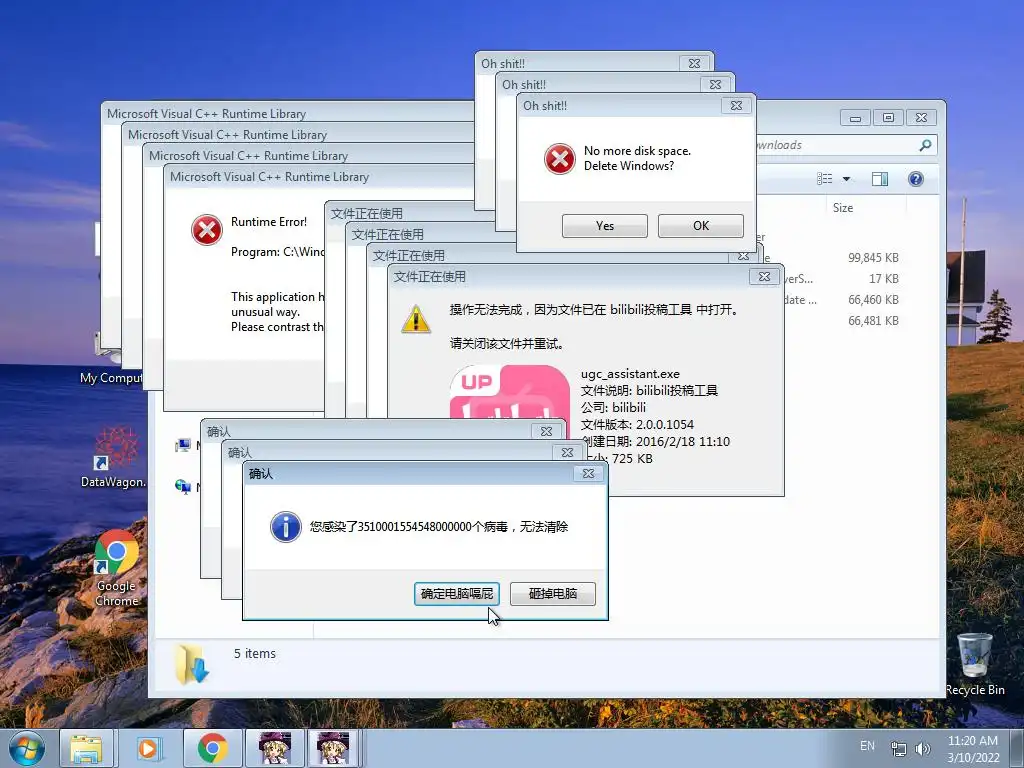This screenshot has height=768, width=1024.
Task: Open the Explorer view options dropdown arrow
Action: pos(846,179)
